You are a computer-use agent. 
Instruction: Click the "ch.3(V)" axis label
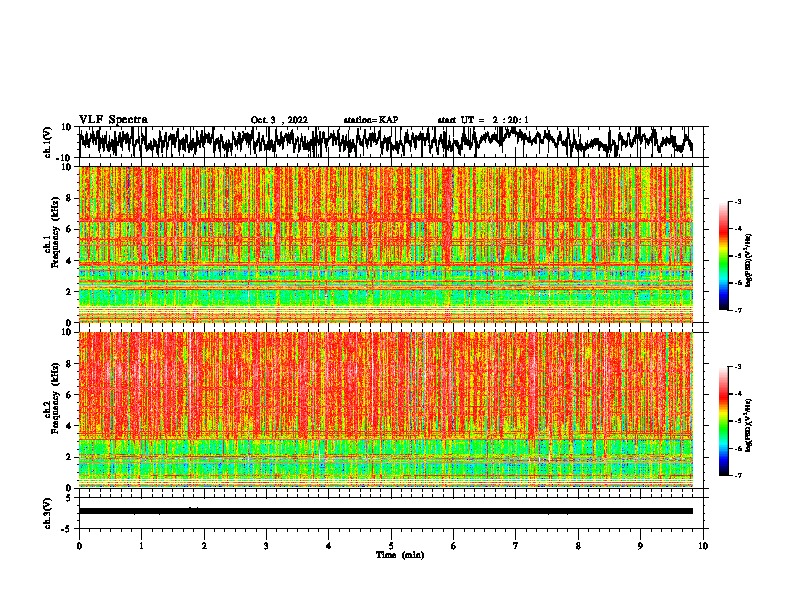[x=48, y=513]
